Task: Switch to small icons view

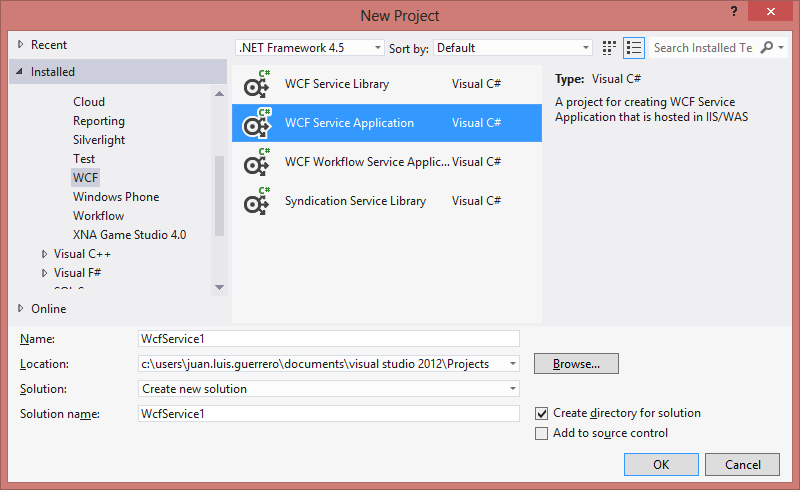Action: coord(610,48)
